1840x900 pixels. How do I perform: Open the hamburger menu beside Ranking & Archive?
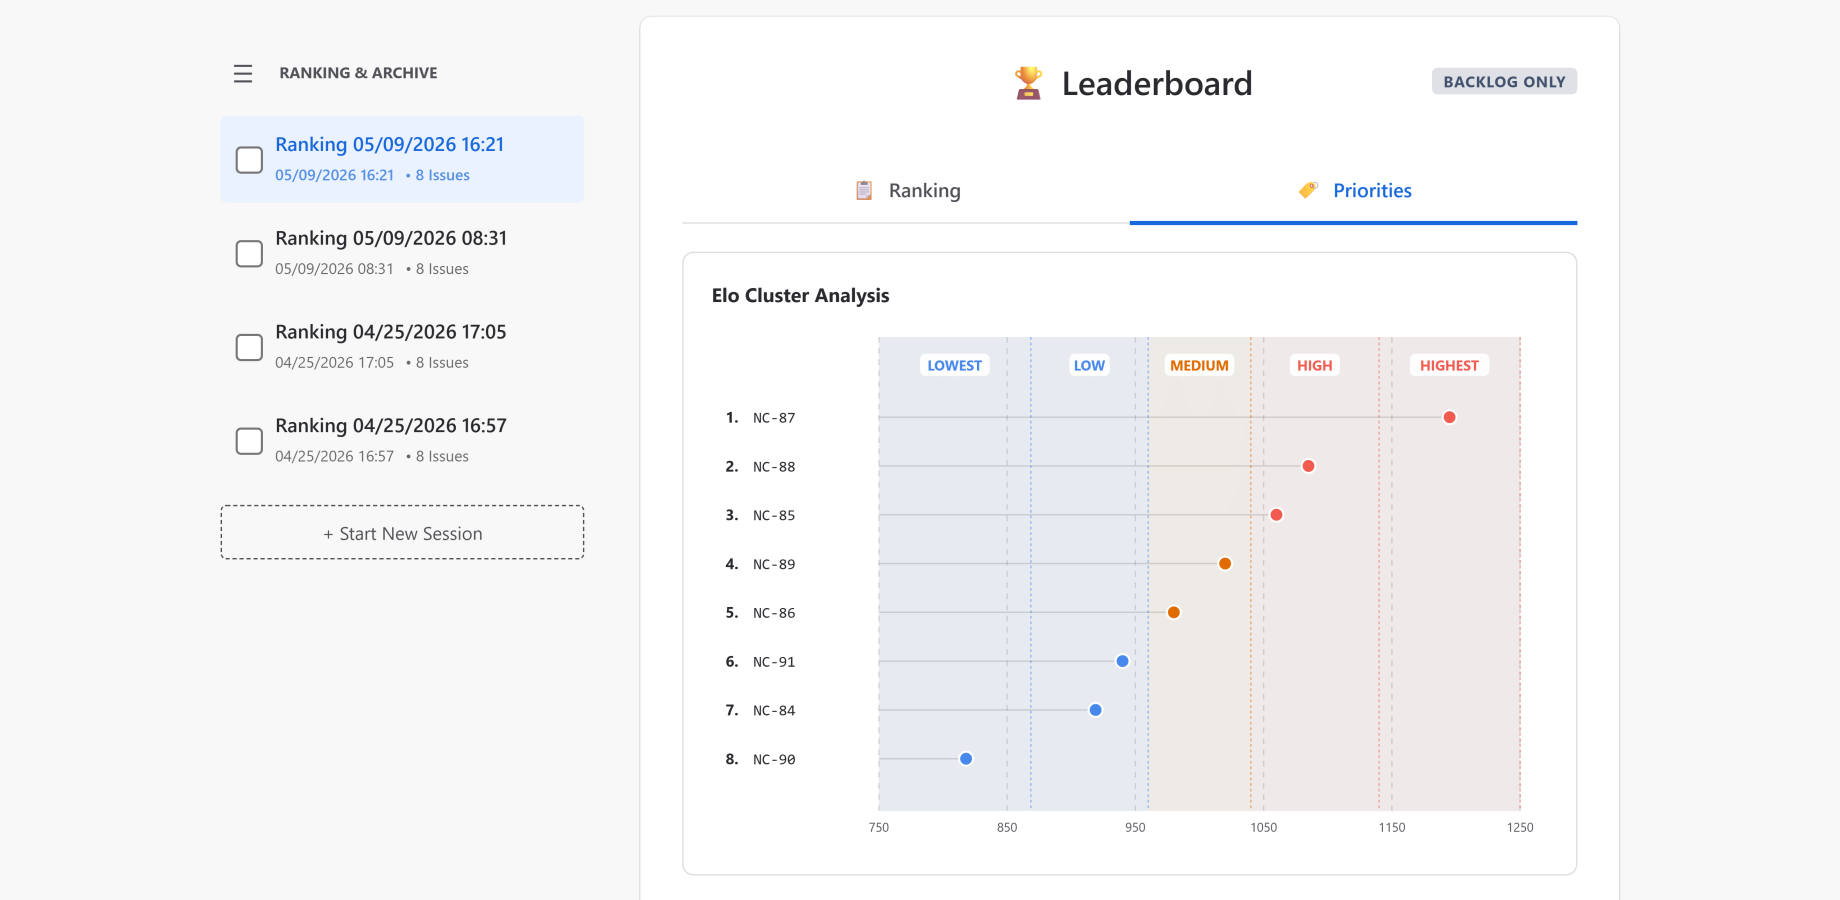[243, 74]
